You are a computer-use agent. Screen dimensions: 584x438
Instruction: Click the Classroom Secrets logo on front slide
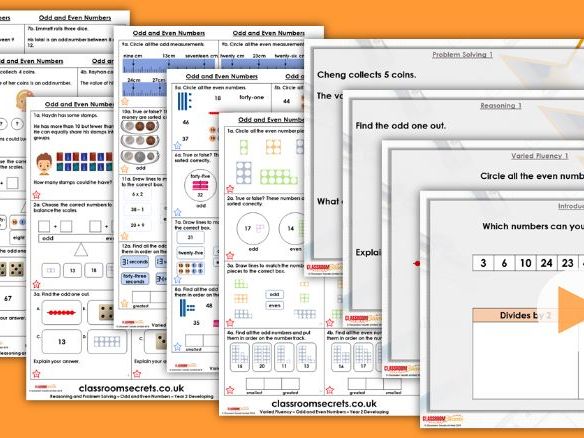click(x=442, y=419)
